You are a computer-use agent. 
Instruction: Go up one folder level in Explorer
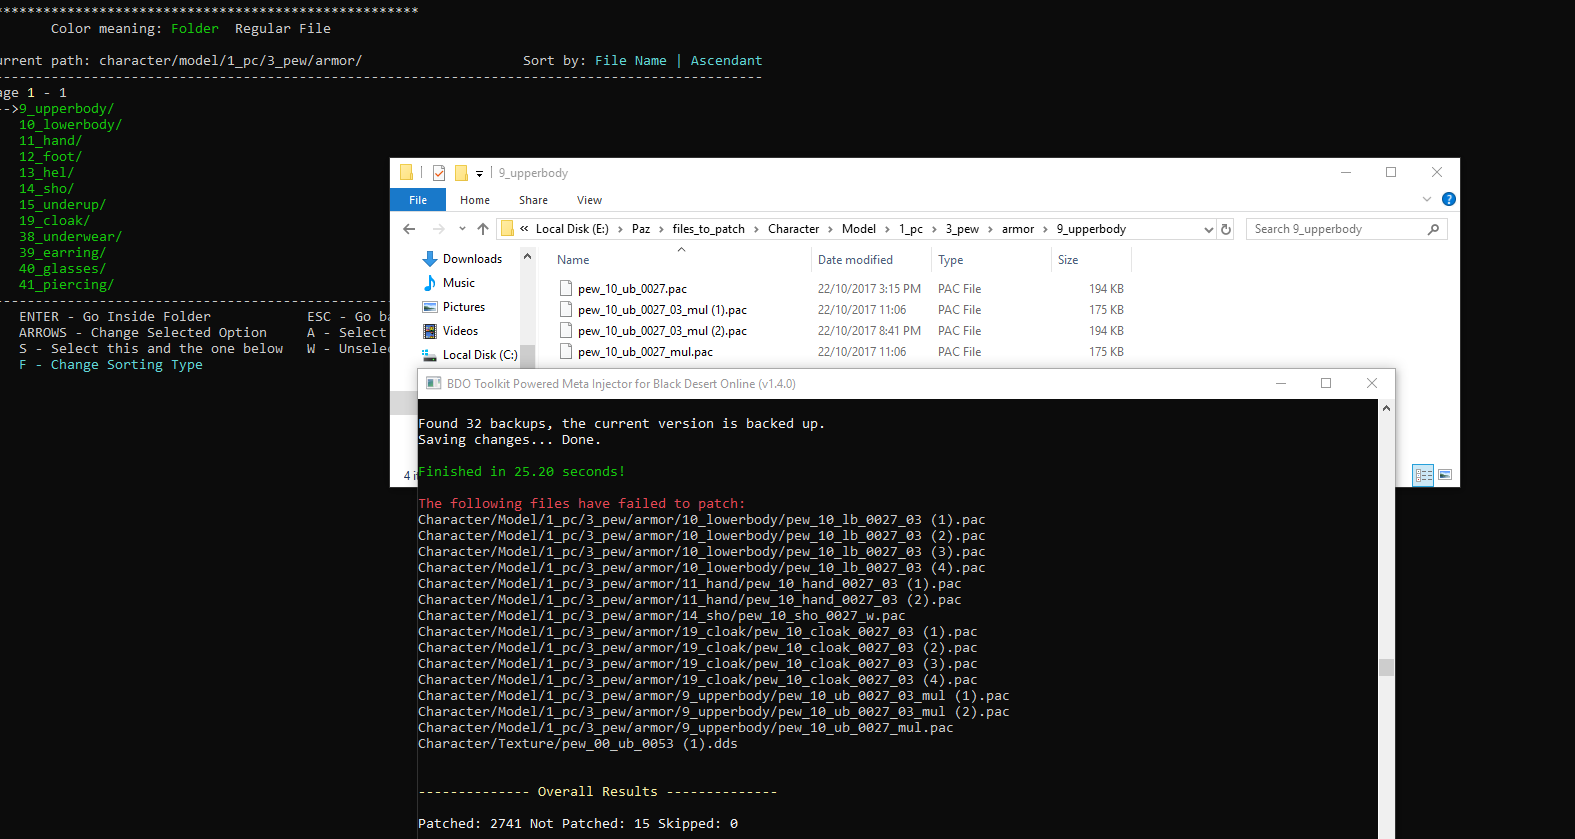(483, 229)
